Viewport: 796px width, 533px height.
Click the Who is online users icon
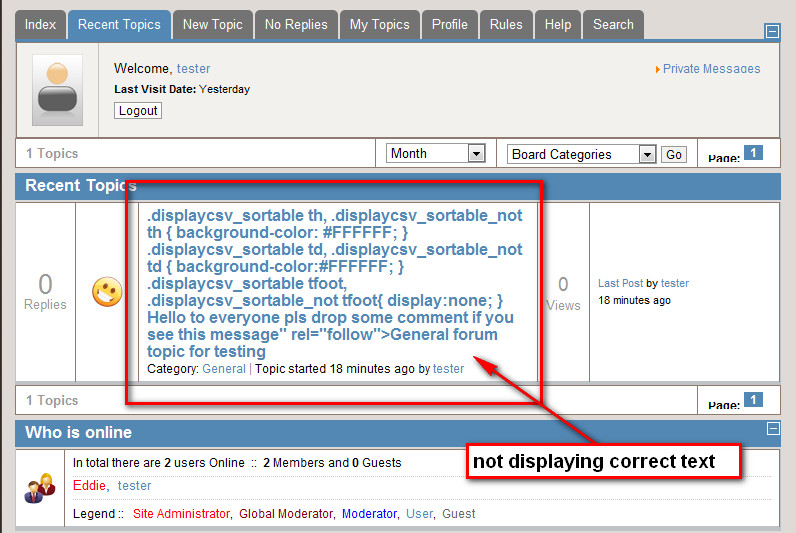(x=40, y=488)
